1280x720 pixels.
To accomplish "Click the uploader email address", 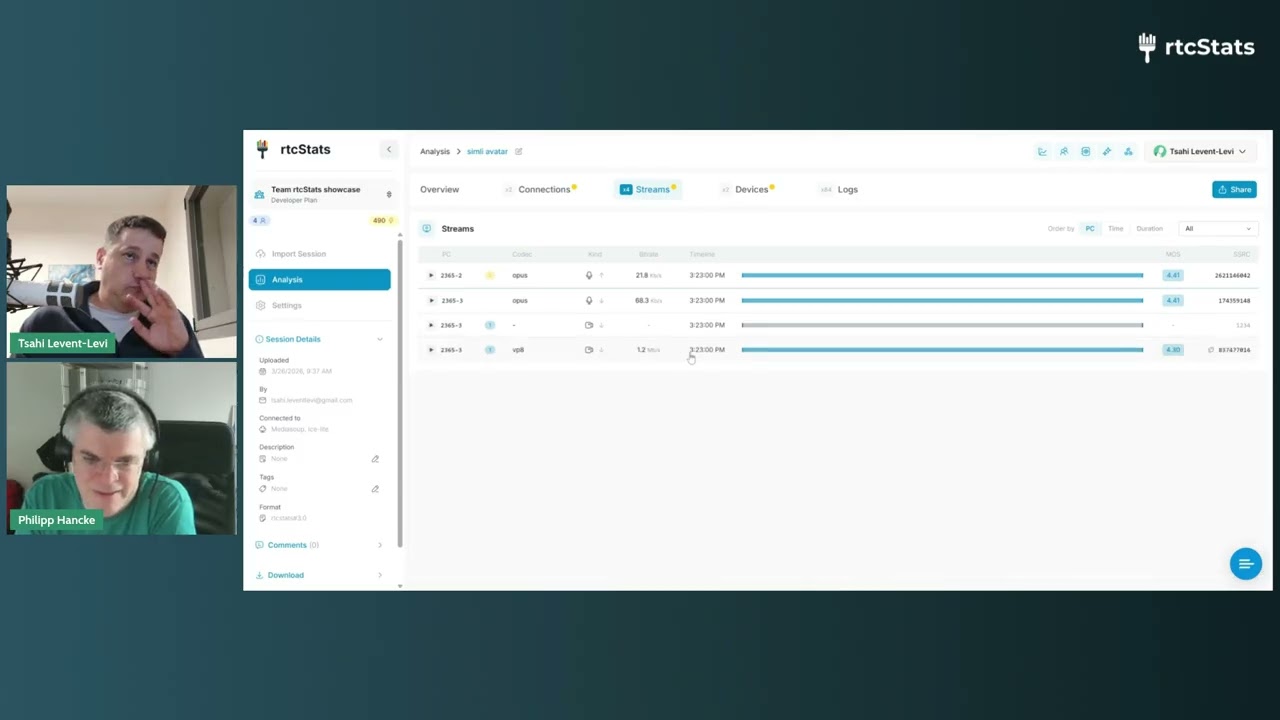I will coord(311,400).
